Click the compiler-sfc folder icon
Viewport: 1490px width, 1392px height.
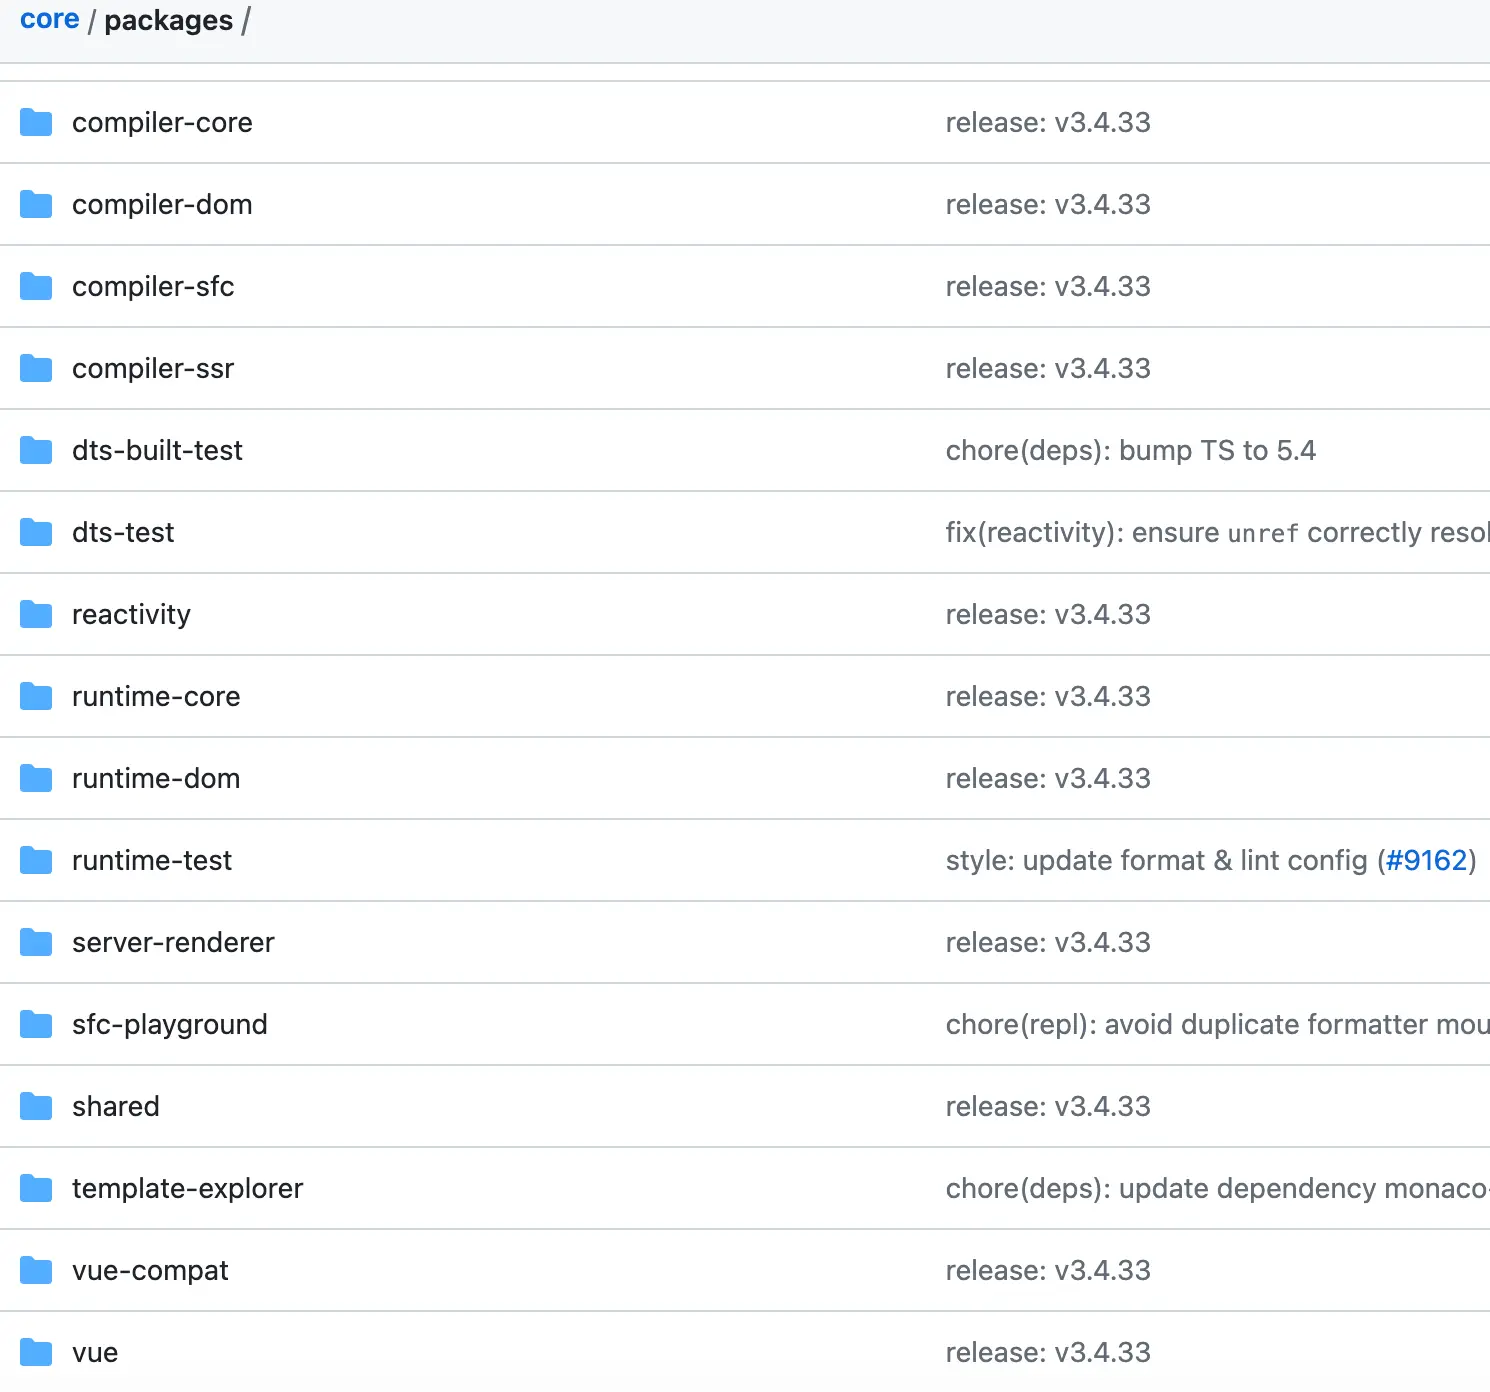(x=36, y=286)
